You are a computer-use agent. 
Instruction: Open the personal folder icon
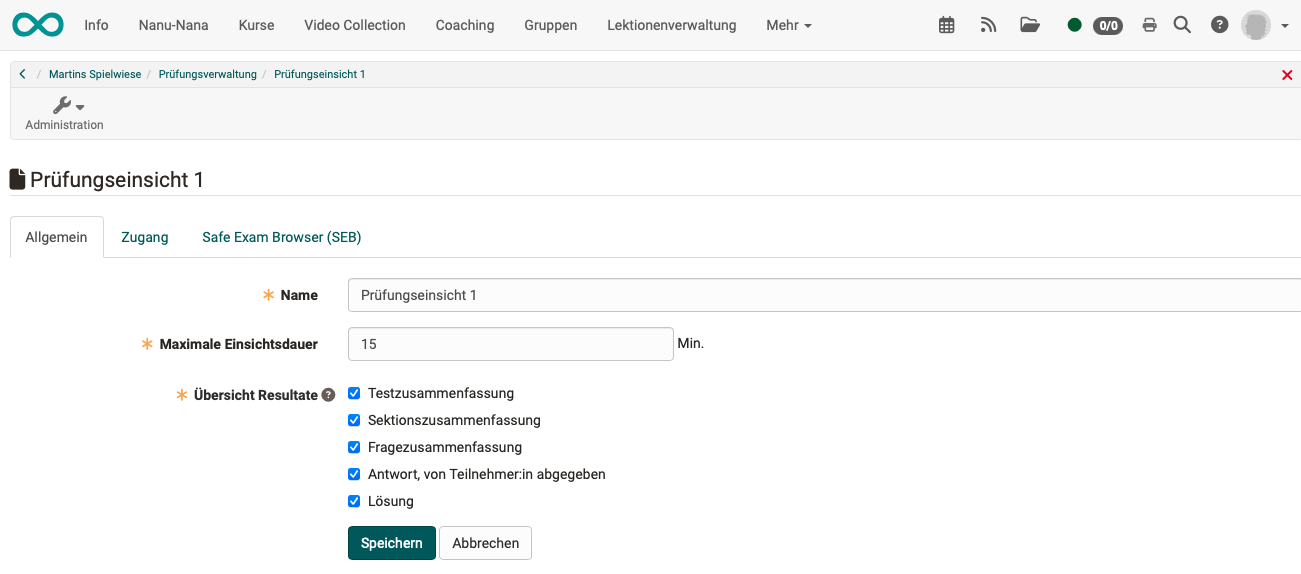tap(1030, 25)
